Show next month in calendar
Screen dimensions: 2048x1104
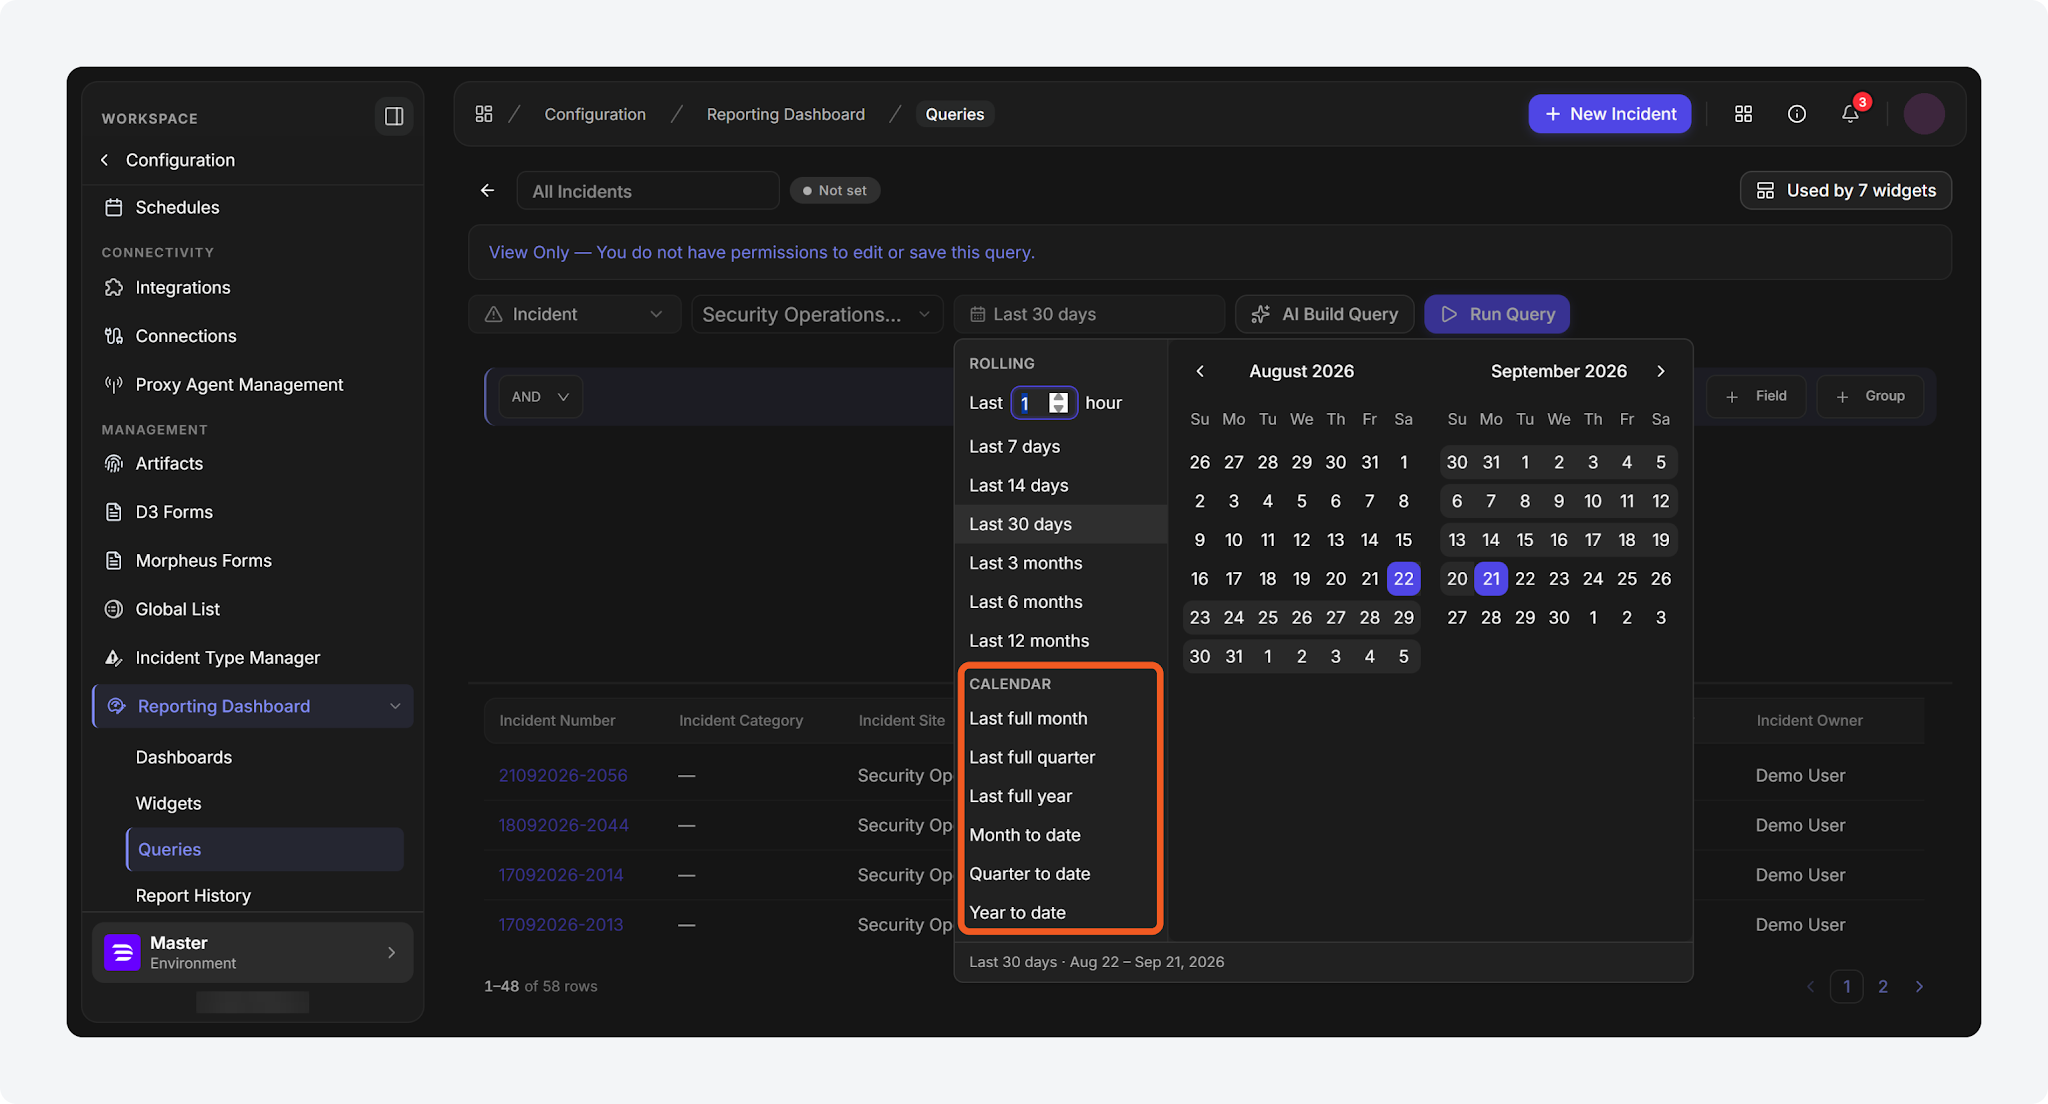pos(1661,371)
